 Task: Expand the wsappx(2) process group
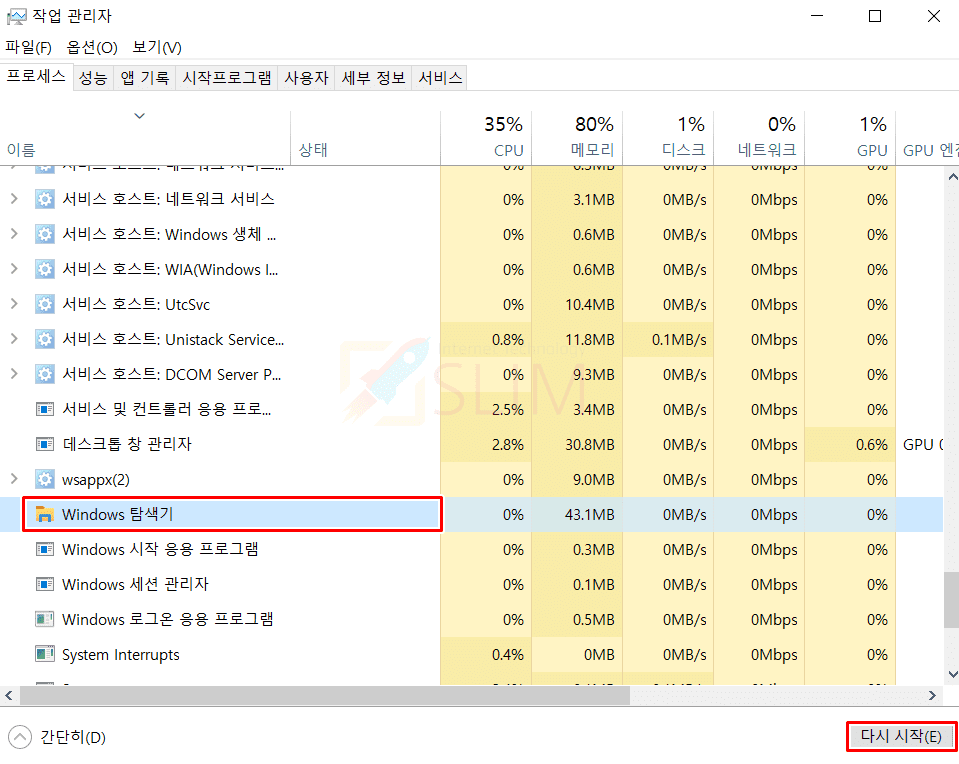(x=14, y=478)
